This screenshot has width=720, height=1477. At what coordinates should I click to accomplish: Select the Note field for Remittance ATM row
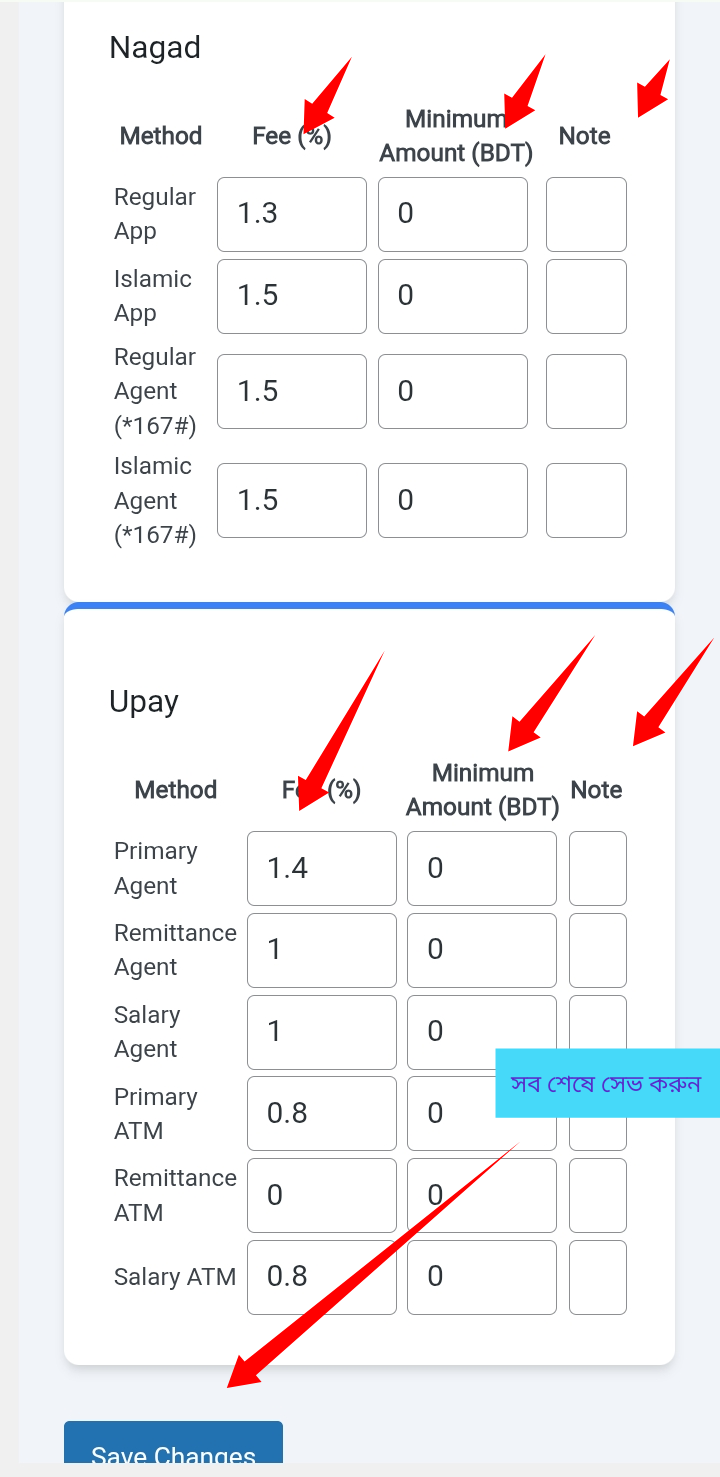click(597, 1195)
